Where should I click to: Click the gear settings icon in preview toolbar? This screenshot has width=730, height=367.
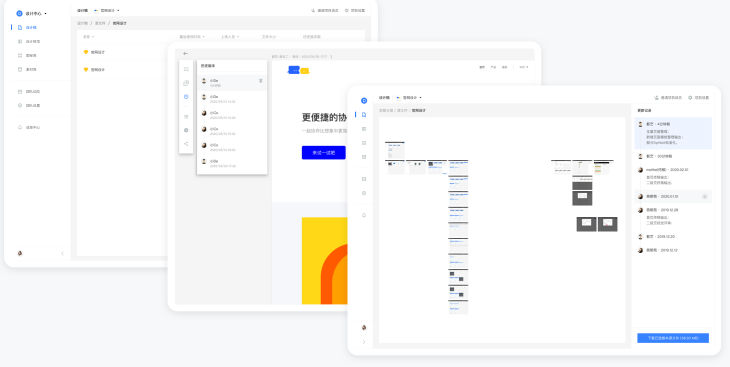click(x=186, y=130)
